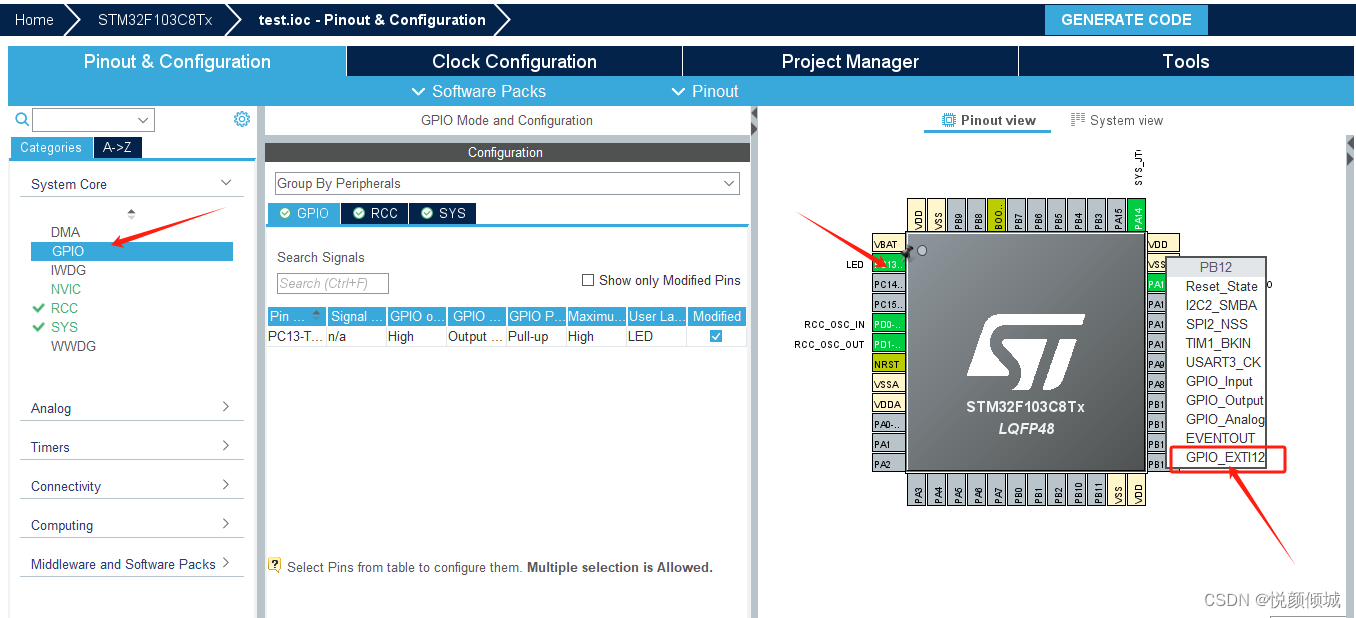Switch to the Project Manager tab
1356x618 pixels.
point(850,61)
